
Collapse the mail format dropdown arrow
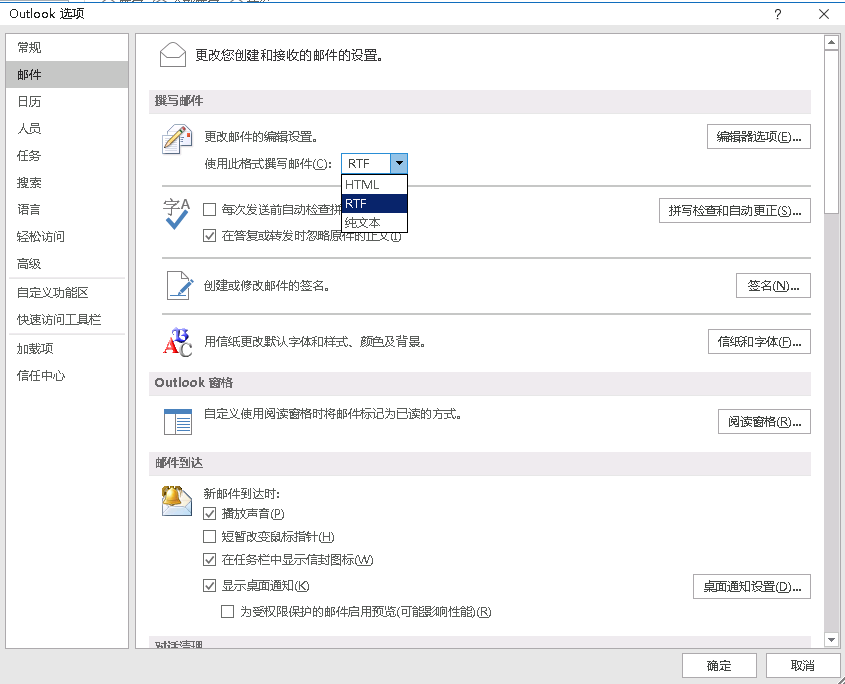pyautogui.click(x=399, y=163)
